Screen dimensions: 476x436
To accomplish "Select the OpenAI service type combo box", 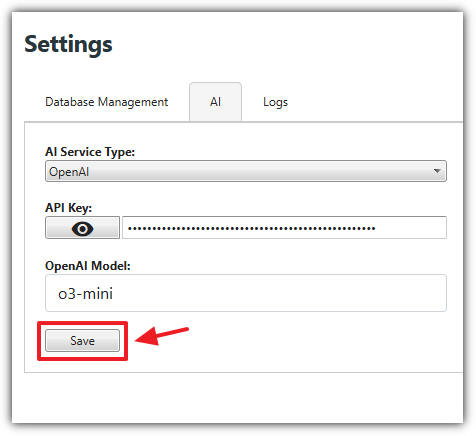I will (246, 171).
